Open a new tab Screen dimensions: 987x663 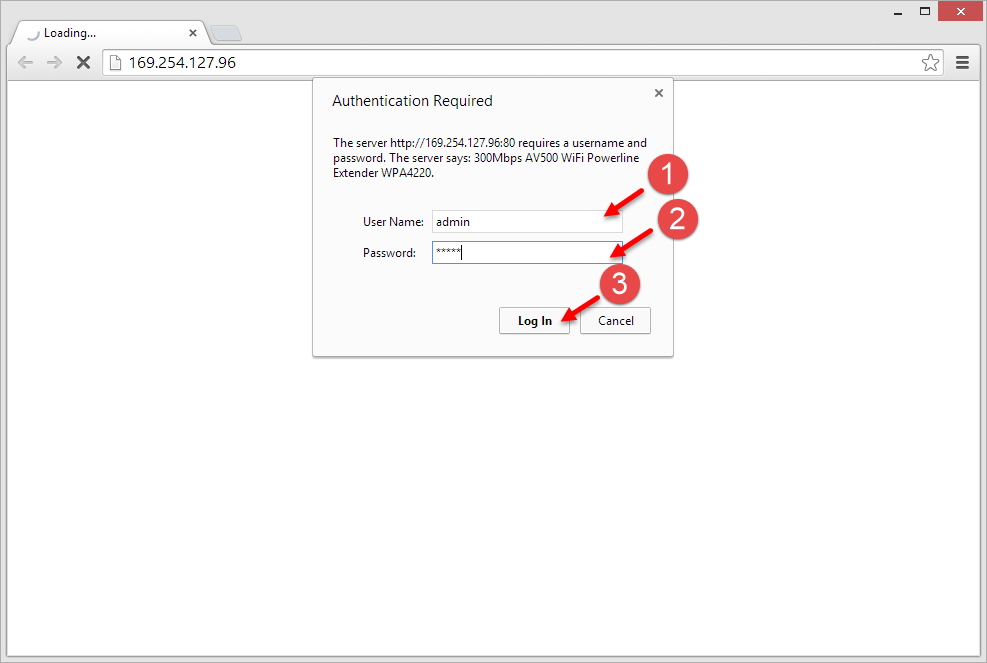[x=225, y=33]
